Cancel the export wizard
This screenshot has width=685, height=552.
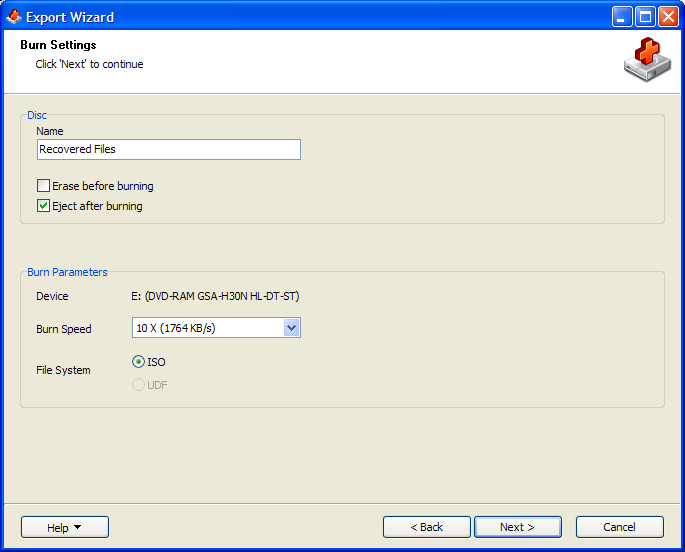click(619, 527)
